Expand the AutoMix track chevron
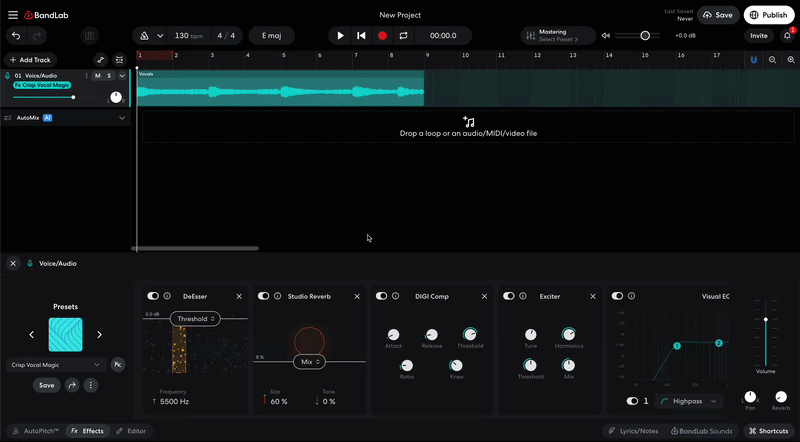Viewport: 800px width, 442px height. click(x=122, y=118)
